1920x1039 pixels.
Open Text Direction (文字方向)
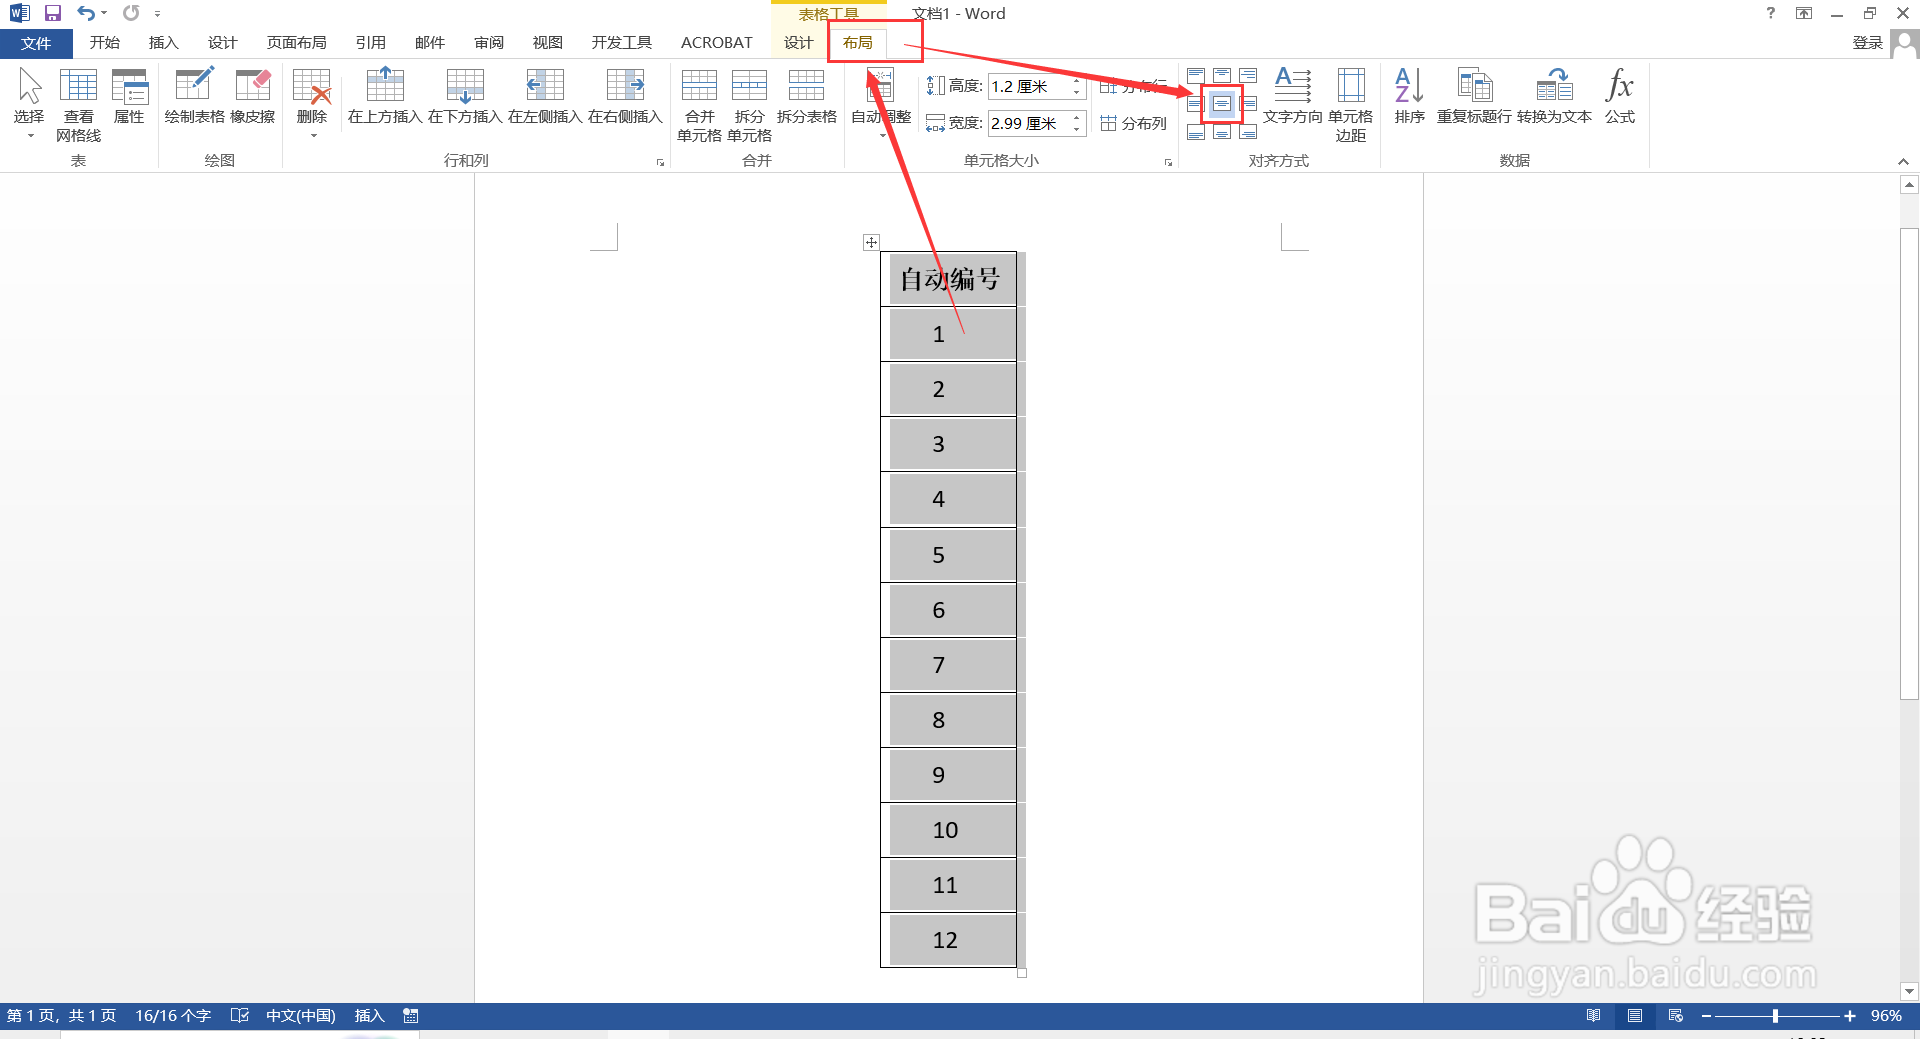point(1293,97)
